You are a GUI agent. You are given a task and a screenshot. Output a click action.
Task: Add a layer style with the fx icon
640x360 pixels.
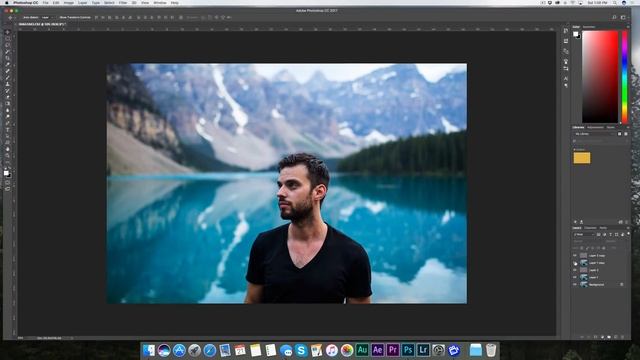(x=589, y=337)
